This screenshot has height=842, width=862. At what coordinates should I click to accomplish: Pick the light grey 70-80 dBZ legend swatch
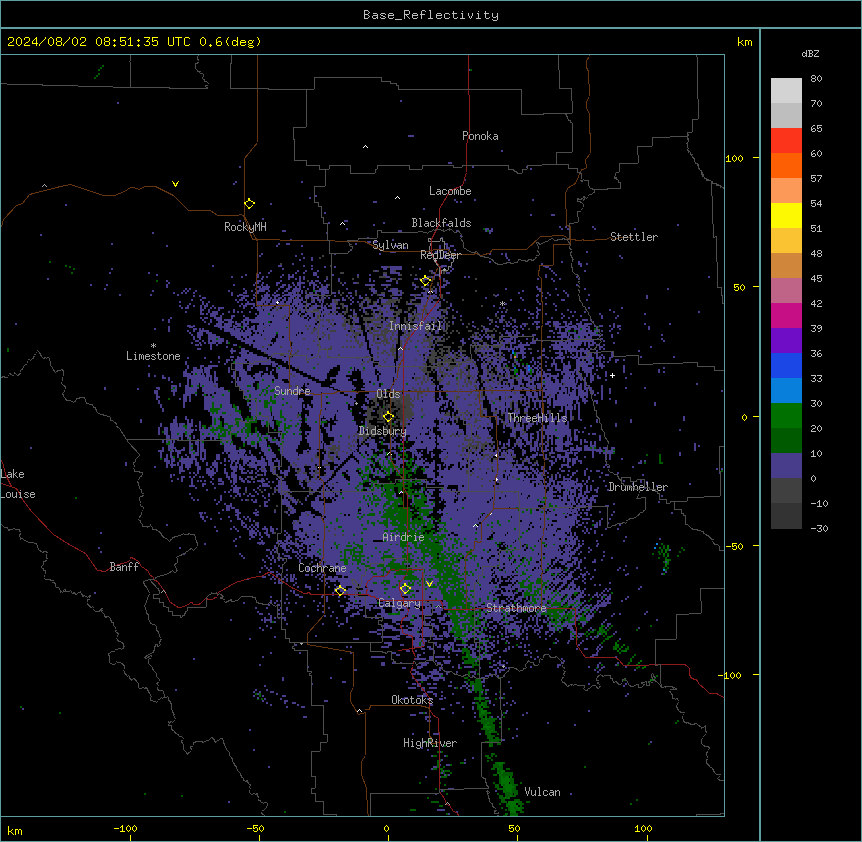(x=786, y=91)
